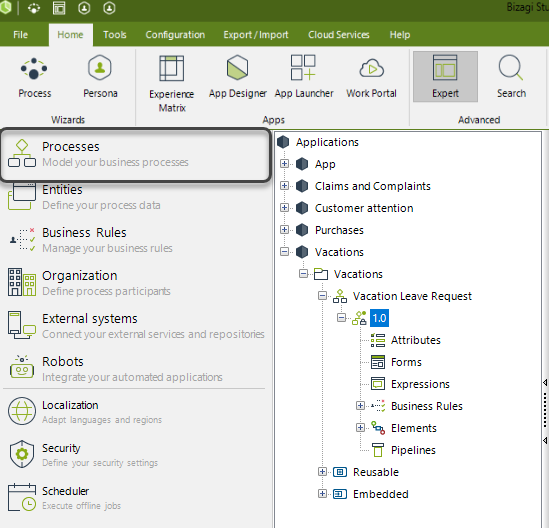Expand the App application node

pos(285,164)
